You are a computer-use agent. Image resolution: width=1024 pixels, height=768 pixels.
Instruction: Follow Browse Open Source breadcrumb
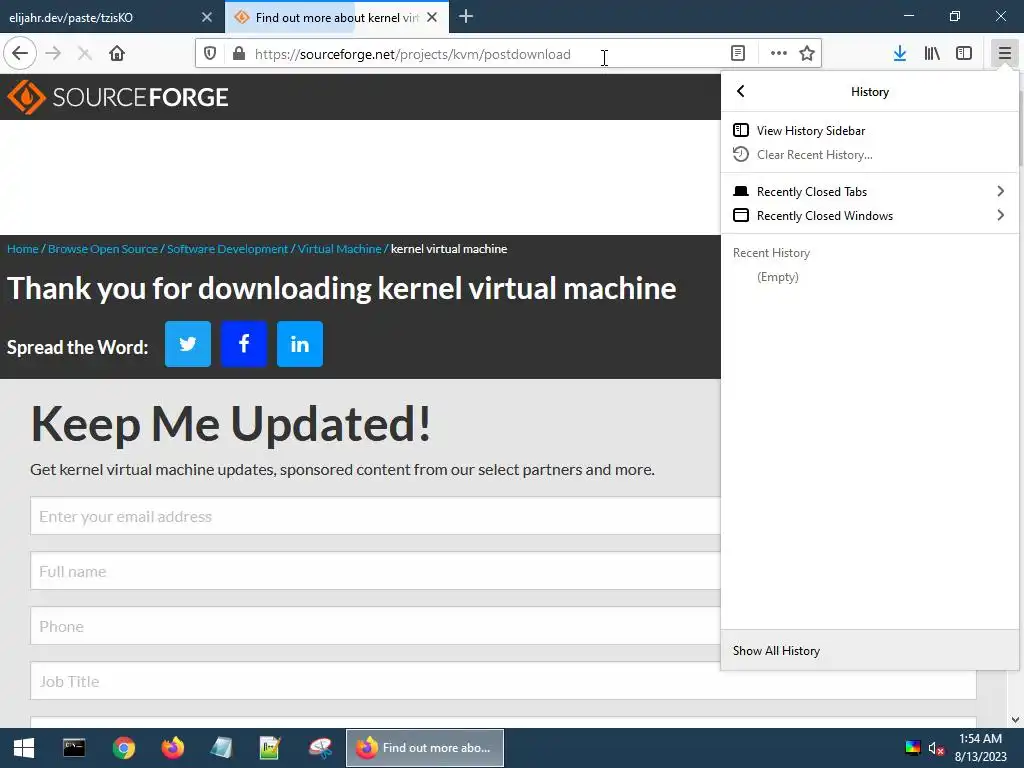click(103, 249)
